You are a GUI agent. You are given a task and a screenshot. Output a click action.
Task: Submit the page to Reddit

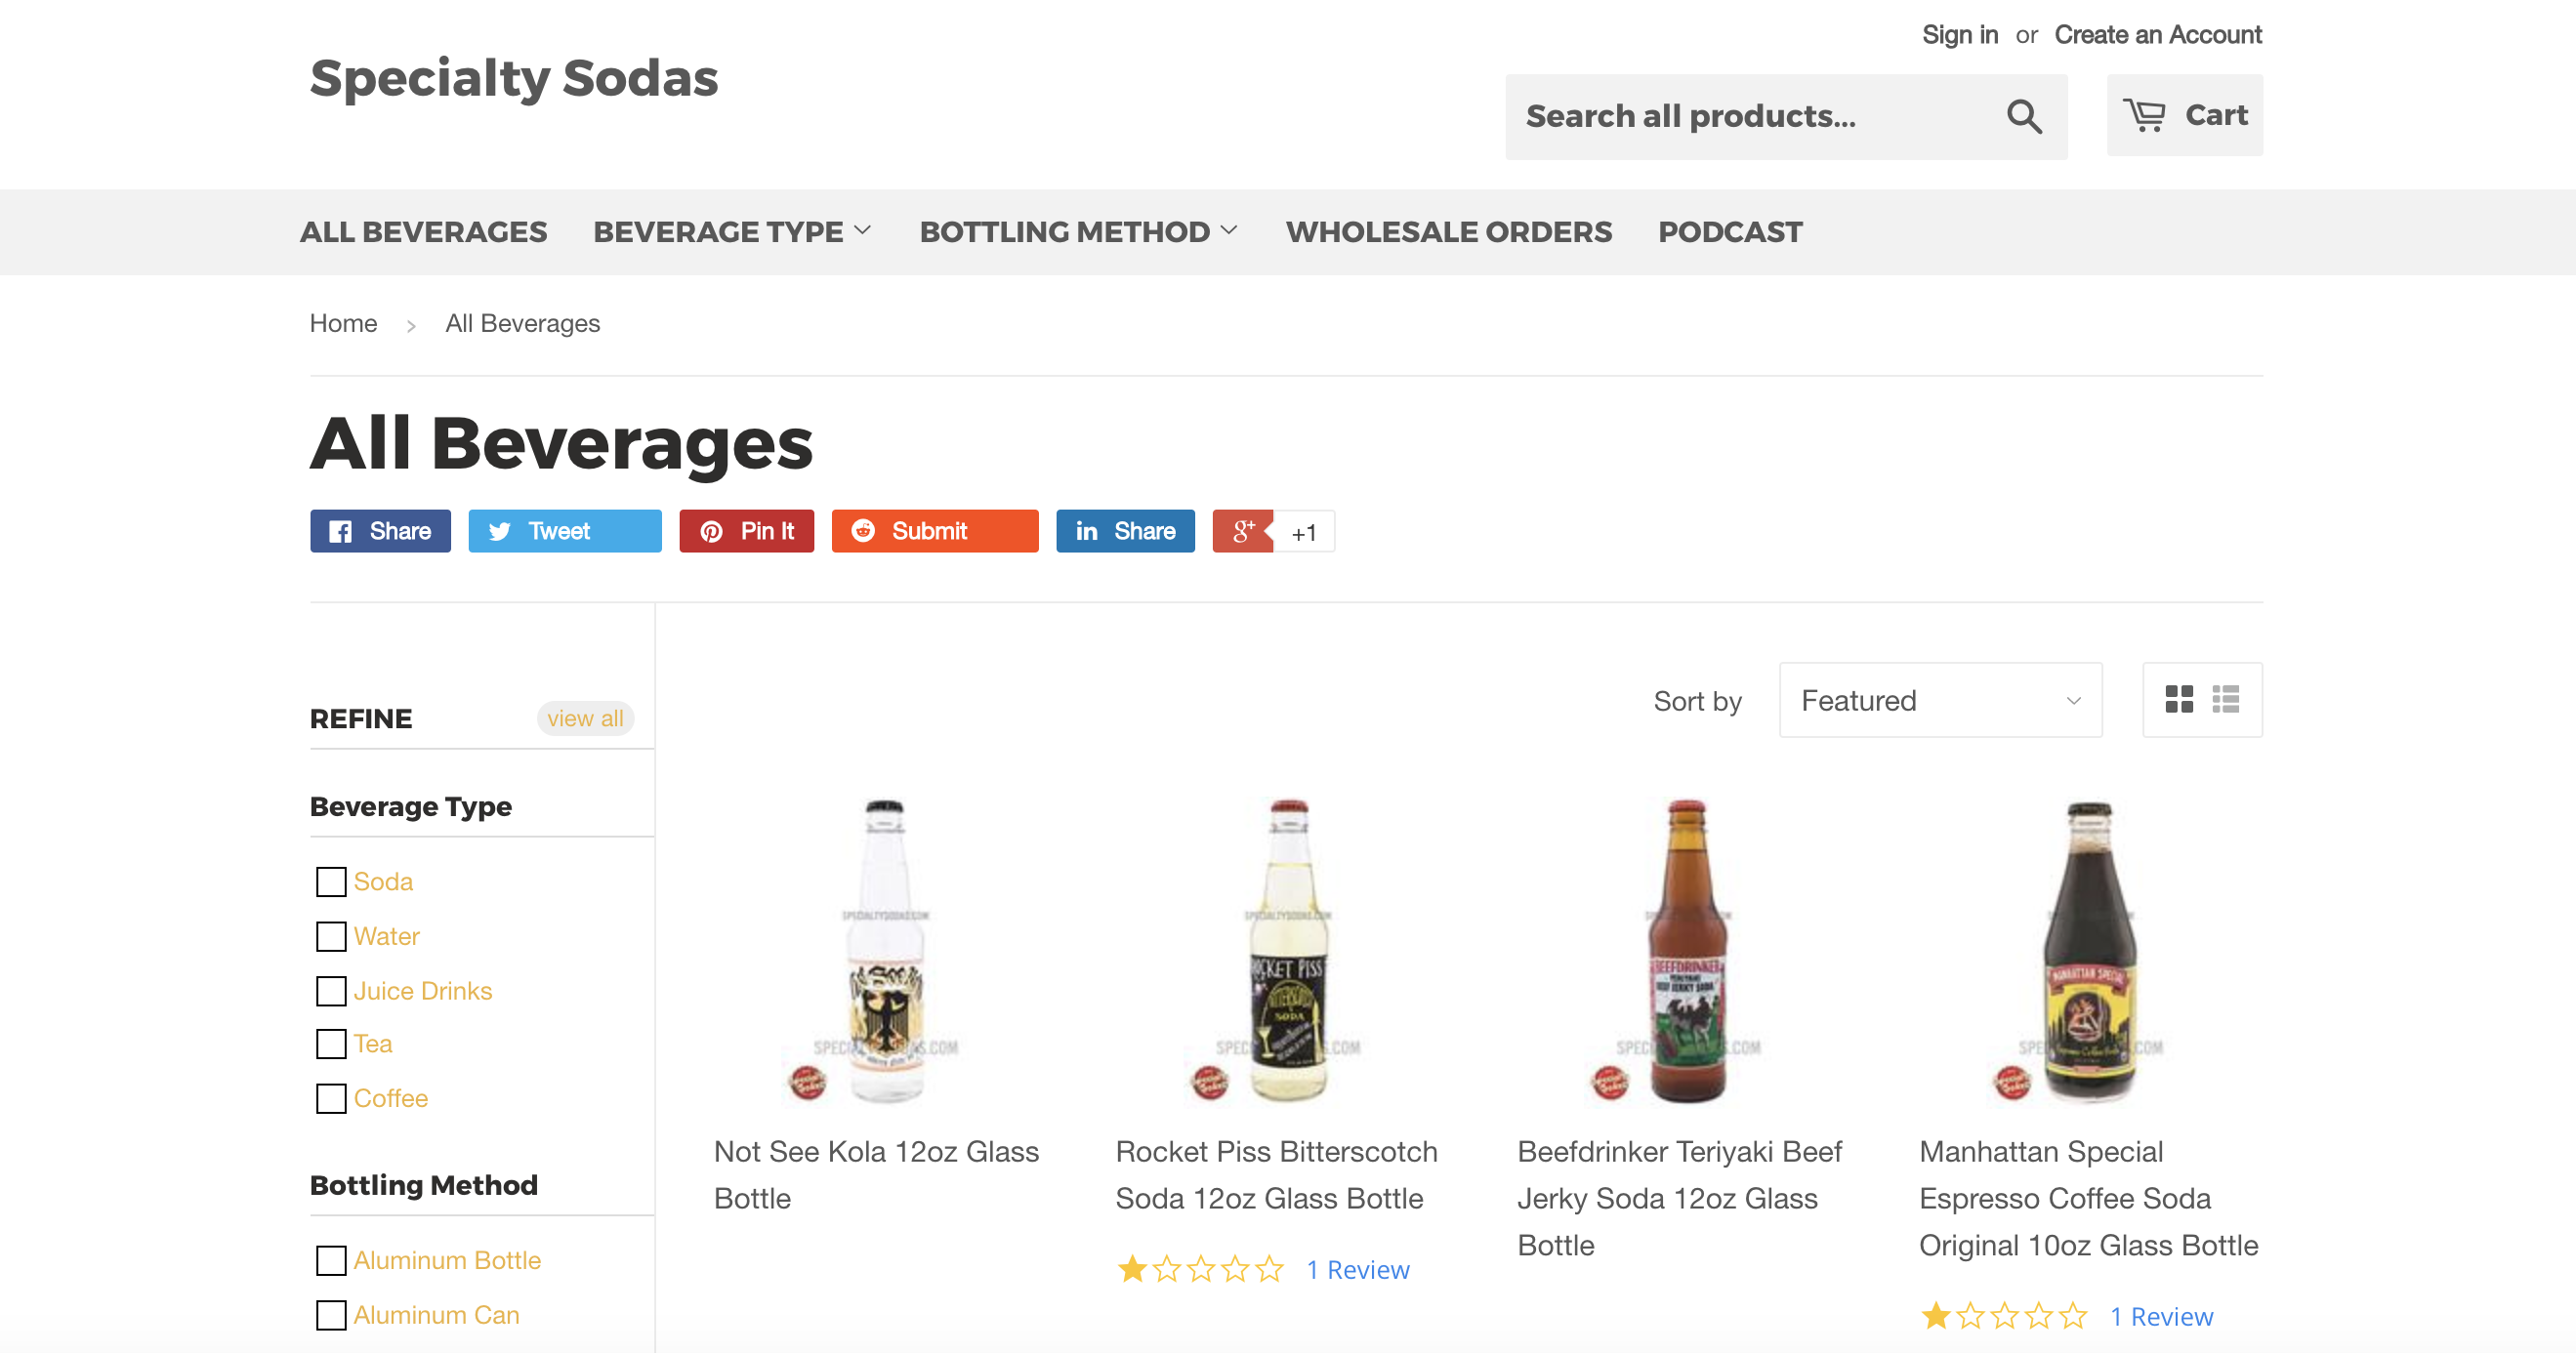pyautogui.click(x=935, y=531)
